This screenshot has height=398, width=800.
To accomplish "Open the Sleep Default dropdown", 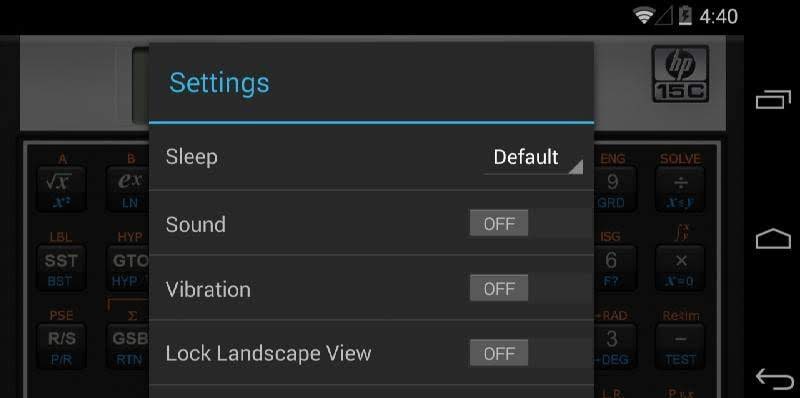I will click(x=533, y=157).
